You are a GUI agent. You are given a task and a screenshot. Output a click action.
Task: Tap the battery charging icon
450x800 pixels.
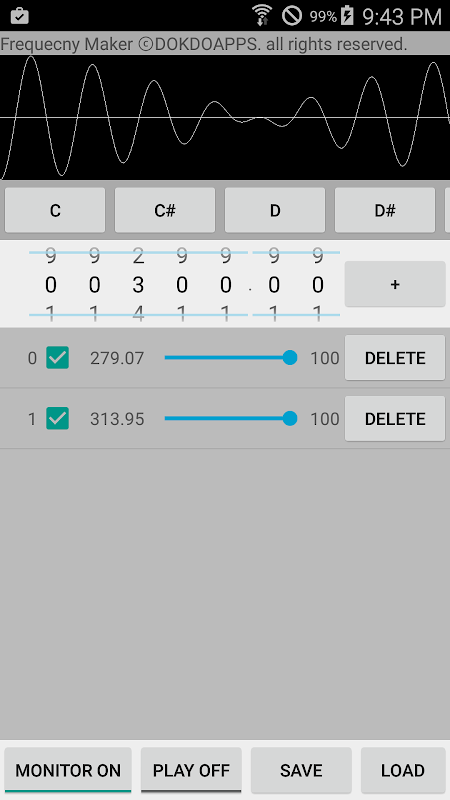click(347, 15)
